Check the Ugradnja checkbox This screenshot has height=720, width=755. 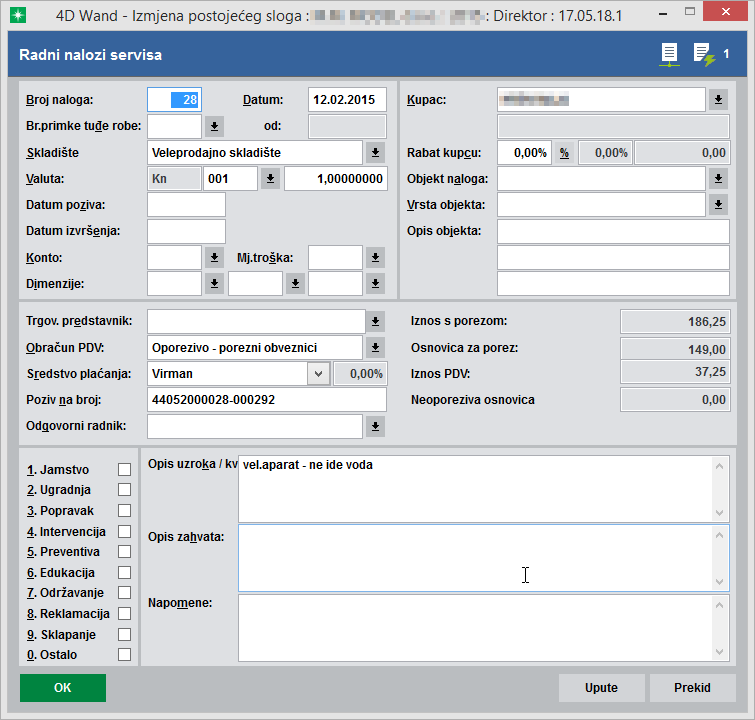coord(124,490)
